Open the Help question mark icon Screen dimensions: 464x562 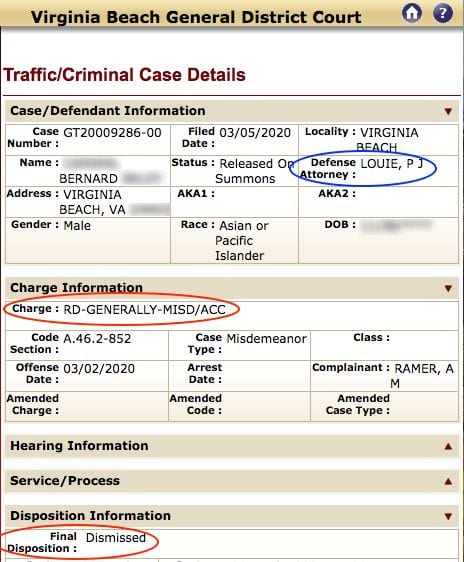tap(443, 13)
